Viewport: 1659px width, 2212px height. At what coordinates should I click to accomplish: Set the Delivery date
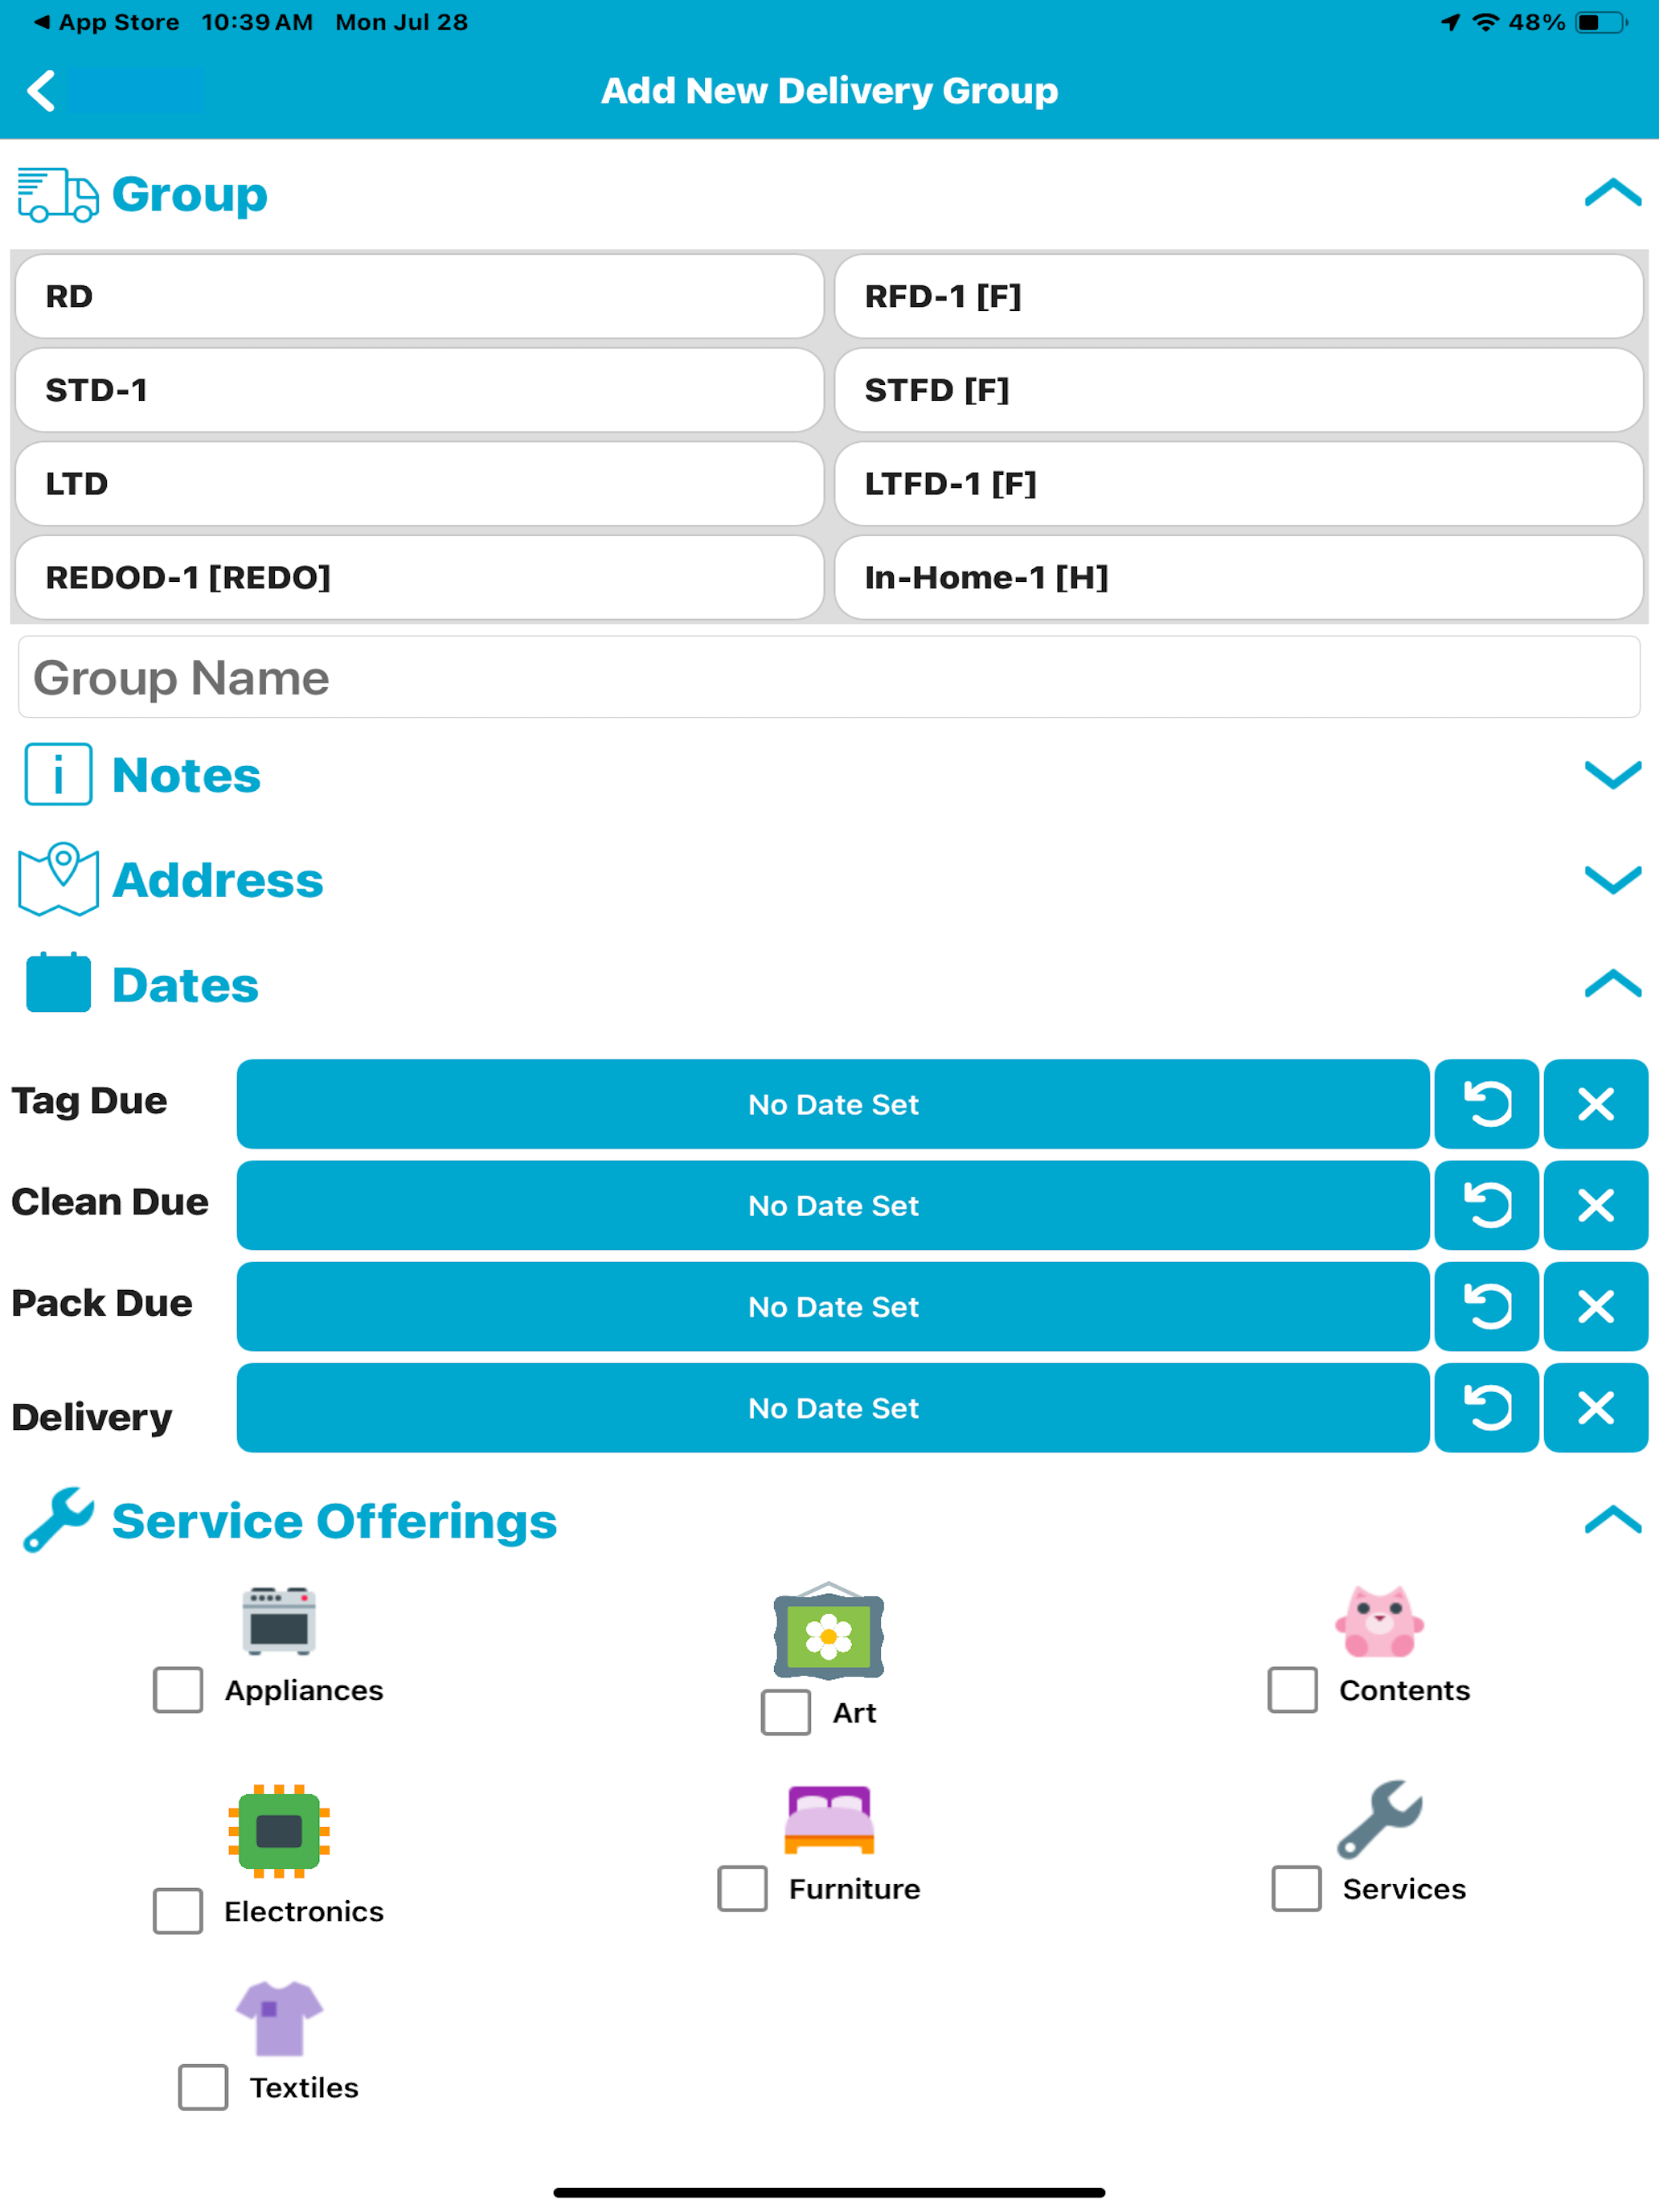pyautogui.click(x=833, y=1407)
